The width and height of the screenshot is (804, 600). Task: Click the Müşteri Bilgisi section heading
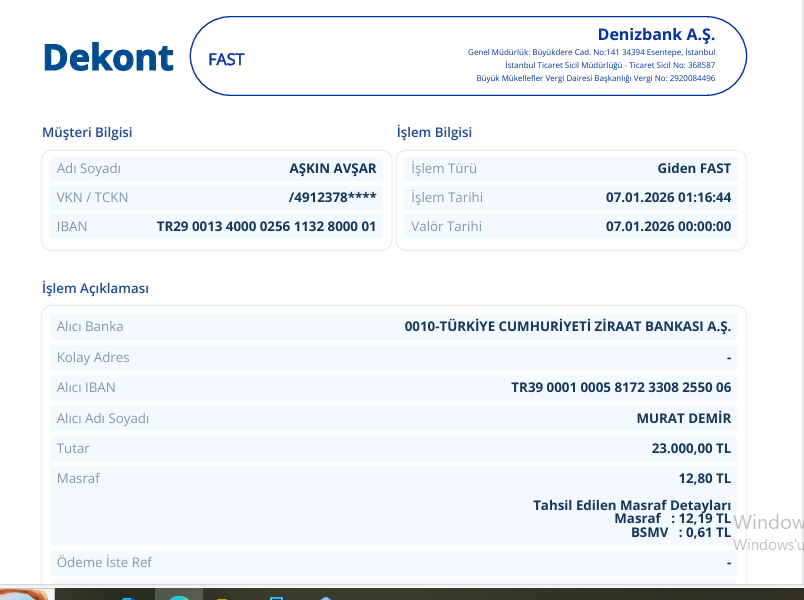pos(87,132)
